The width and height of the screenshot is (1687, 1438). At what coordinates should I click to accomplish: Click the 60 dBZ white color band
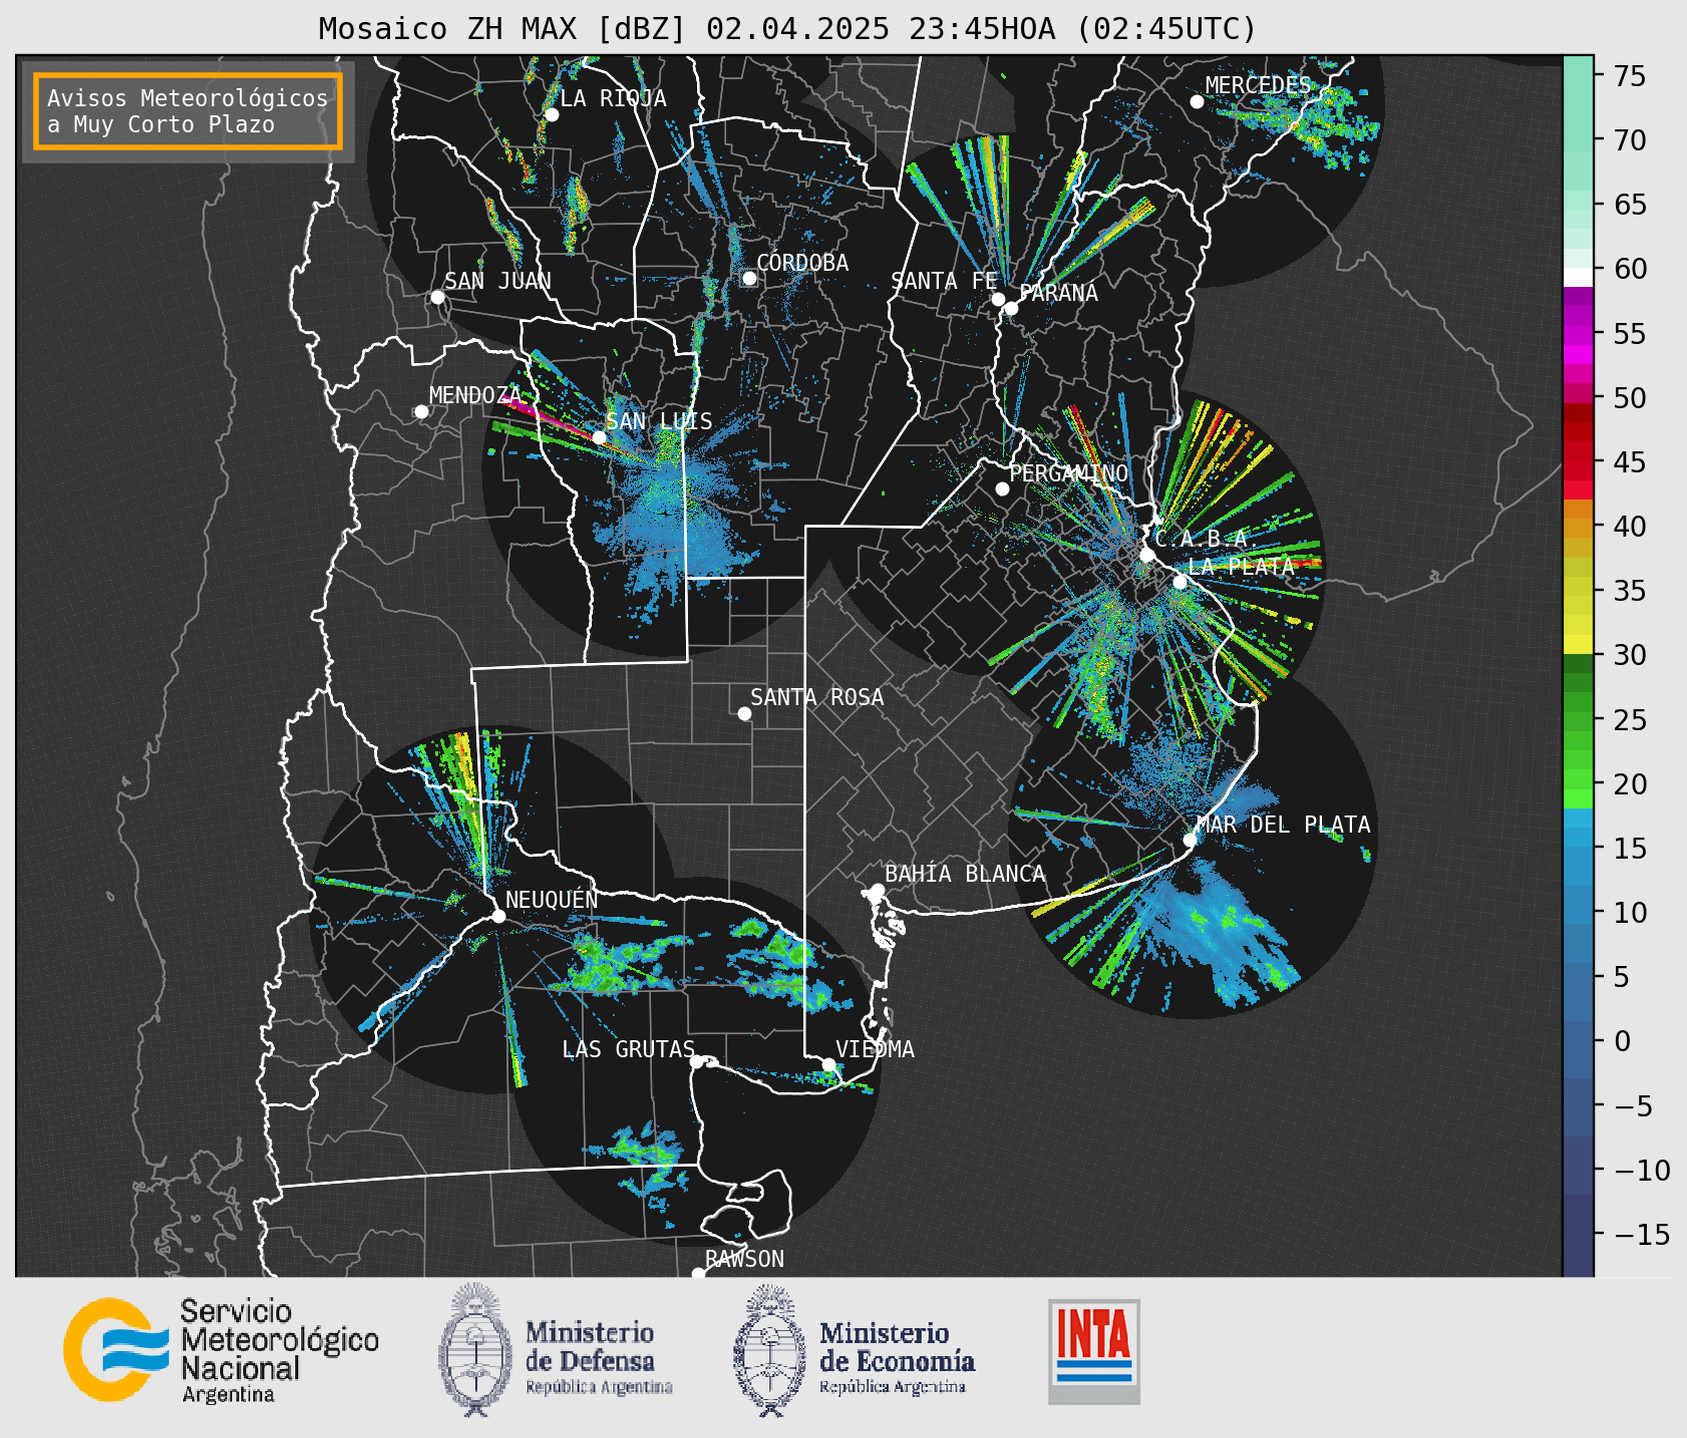1578,277
